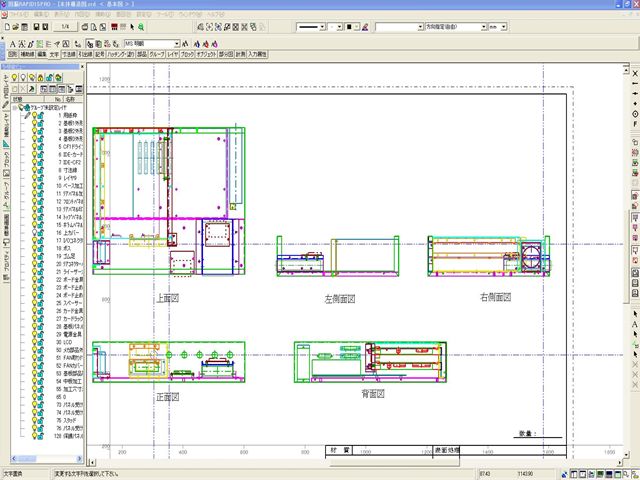Click the pen color icon beside the color swatch
This screenshot has height=480, width=640.
[365, 27]
